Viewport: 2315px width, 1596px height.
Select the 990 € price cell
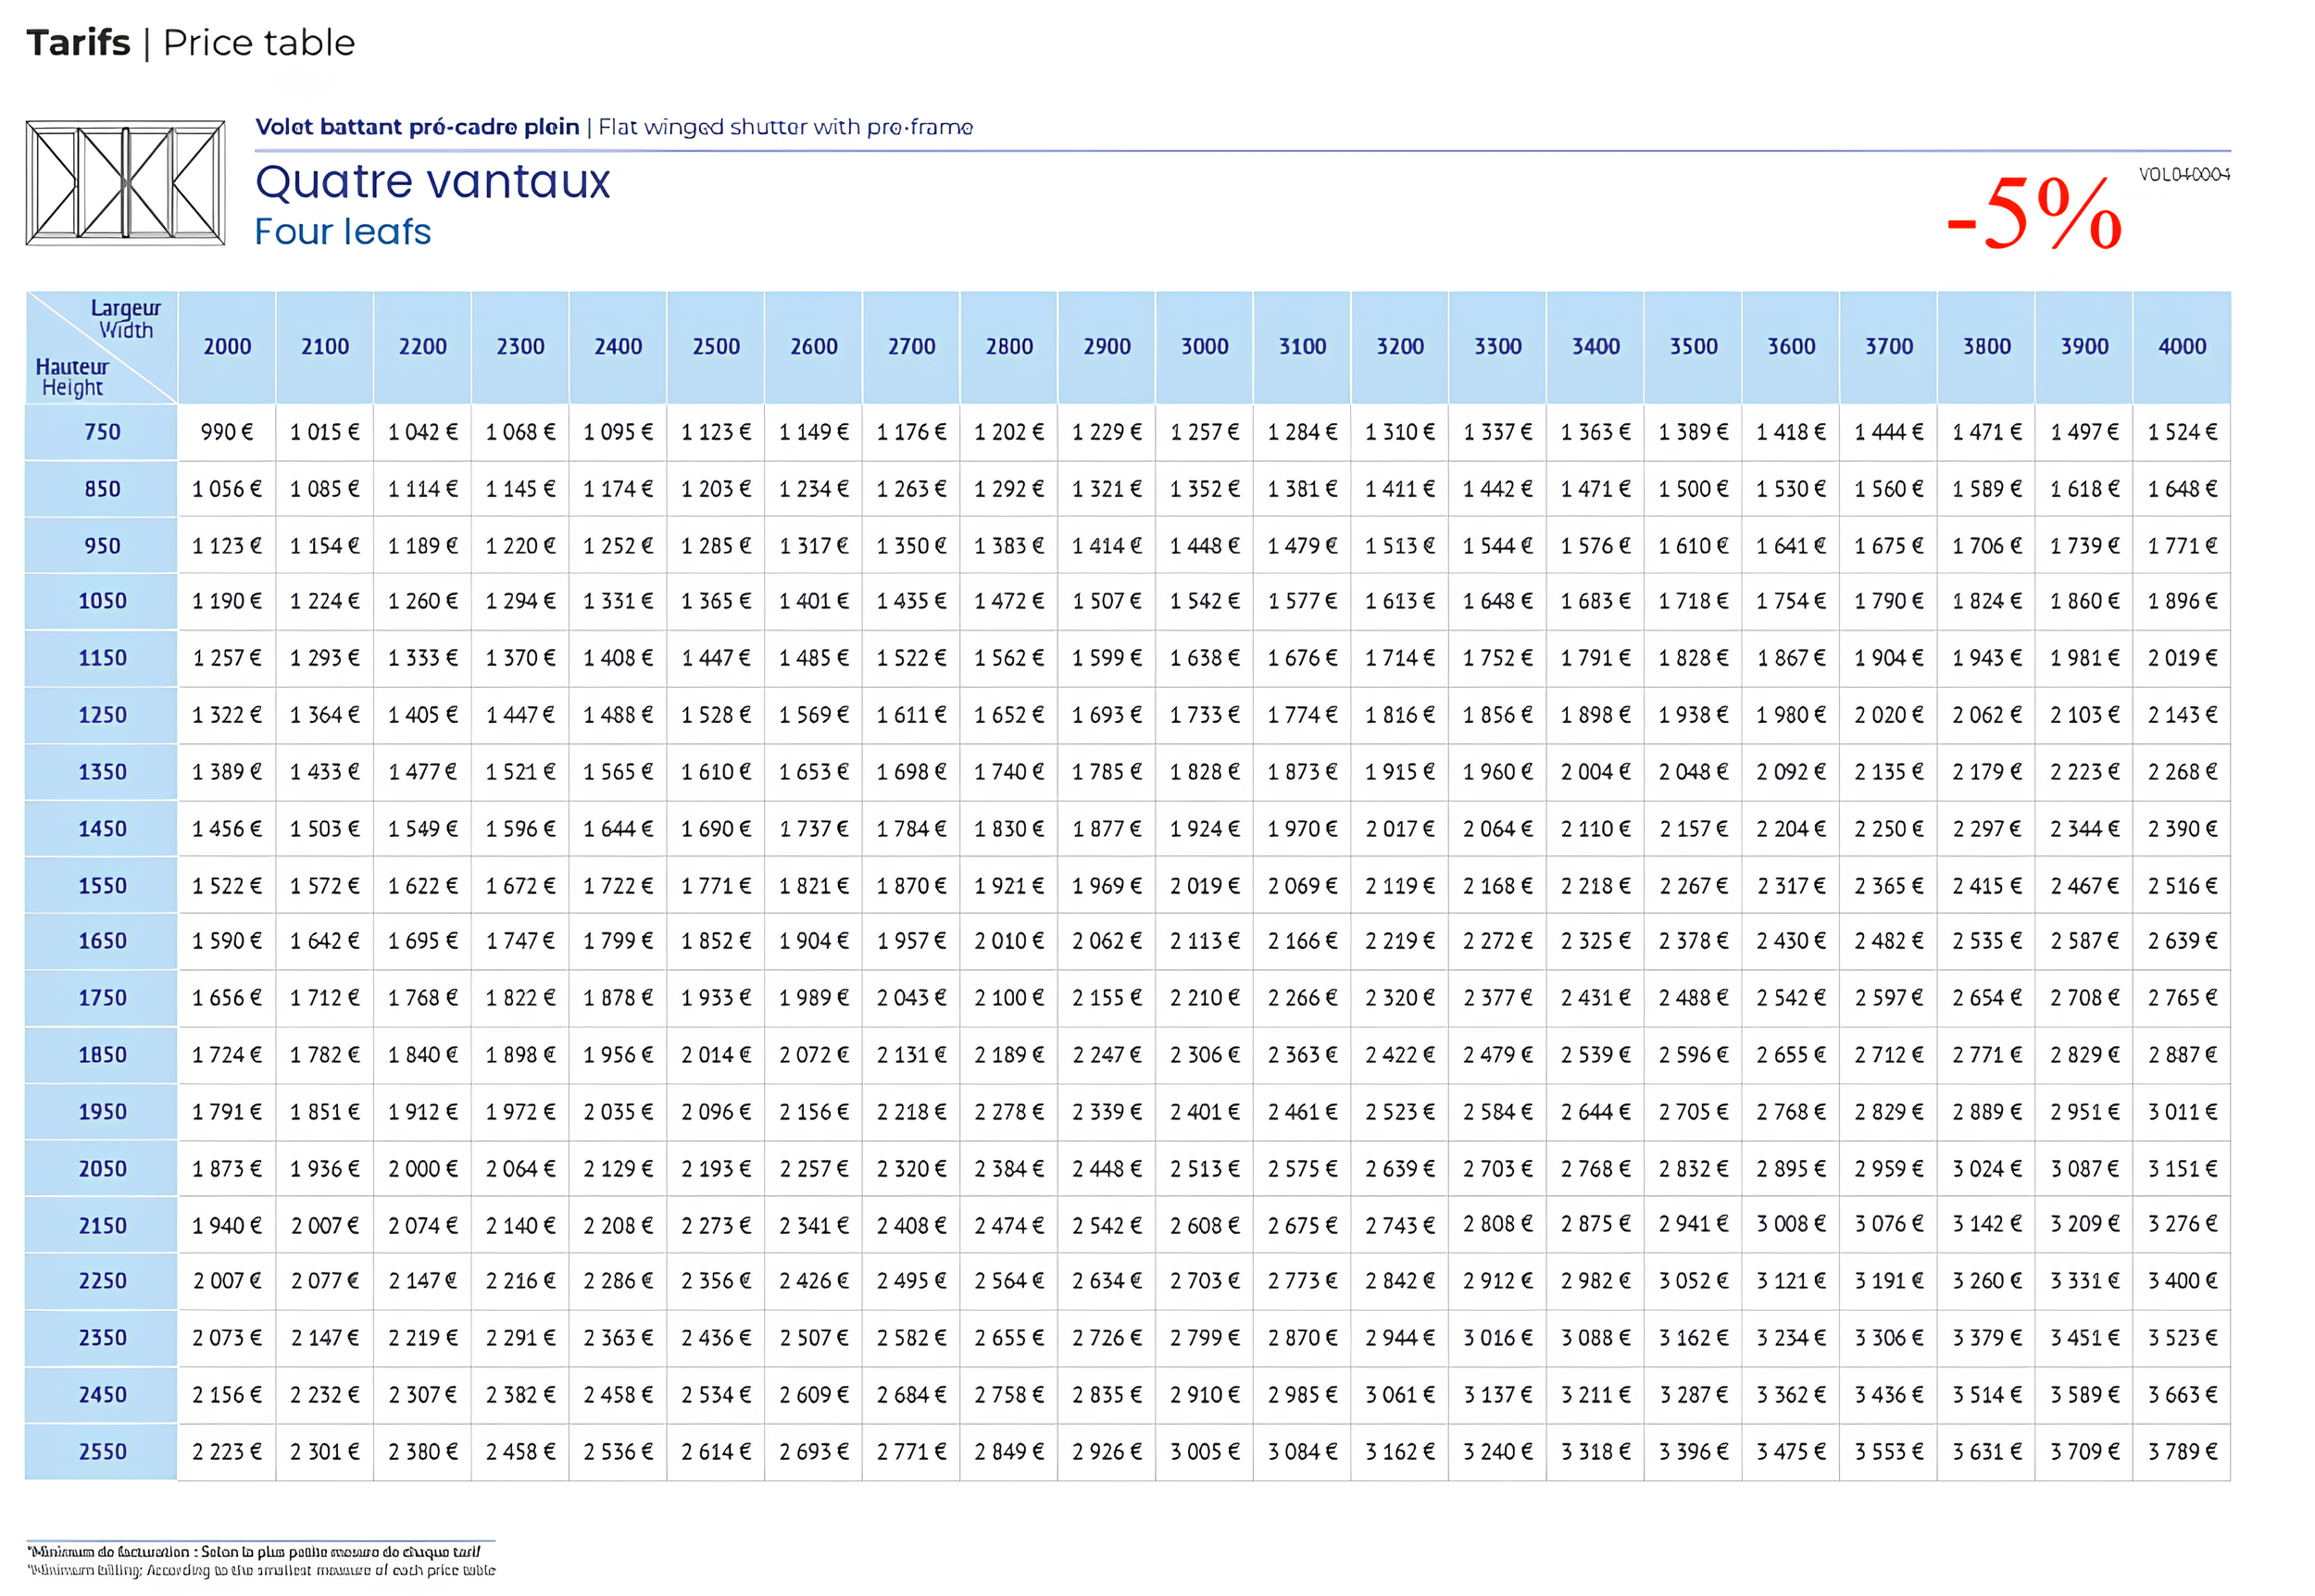click(x=226, y=432)
